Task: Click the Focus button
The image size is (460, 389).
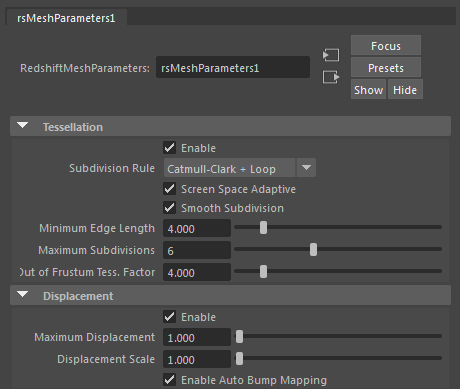Action: click(386, 45)
